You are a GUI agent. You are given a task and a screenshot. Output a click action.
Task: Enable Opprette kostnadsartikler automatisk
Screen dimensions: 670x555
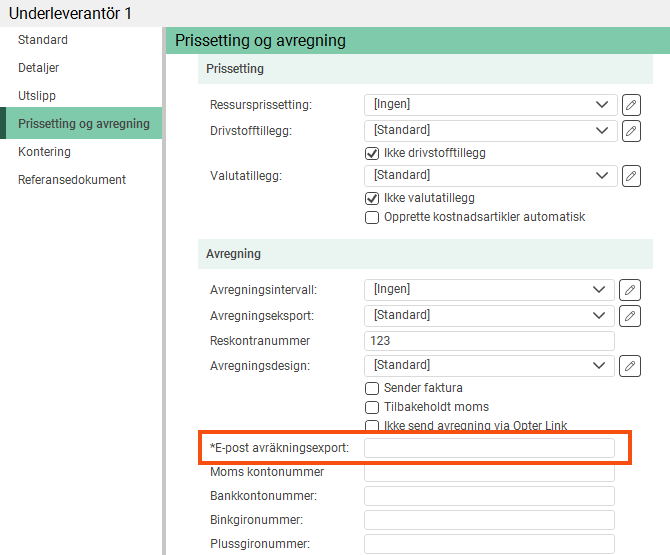pyautogui.click(x=372, y=217)
